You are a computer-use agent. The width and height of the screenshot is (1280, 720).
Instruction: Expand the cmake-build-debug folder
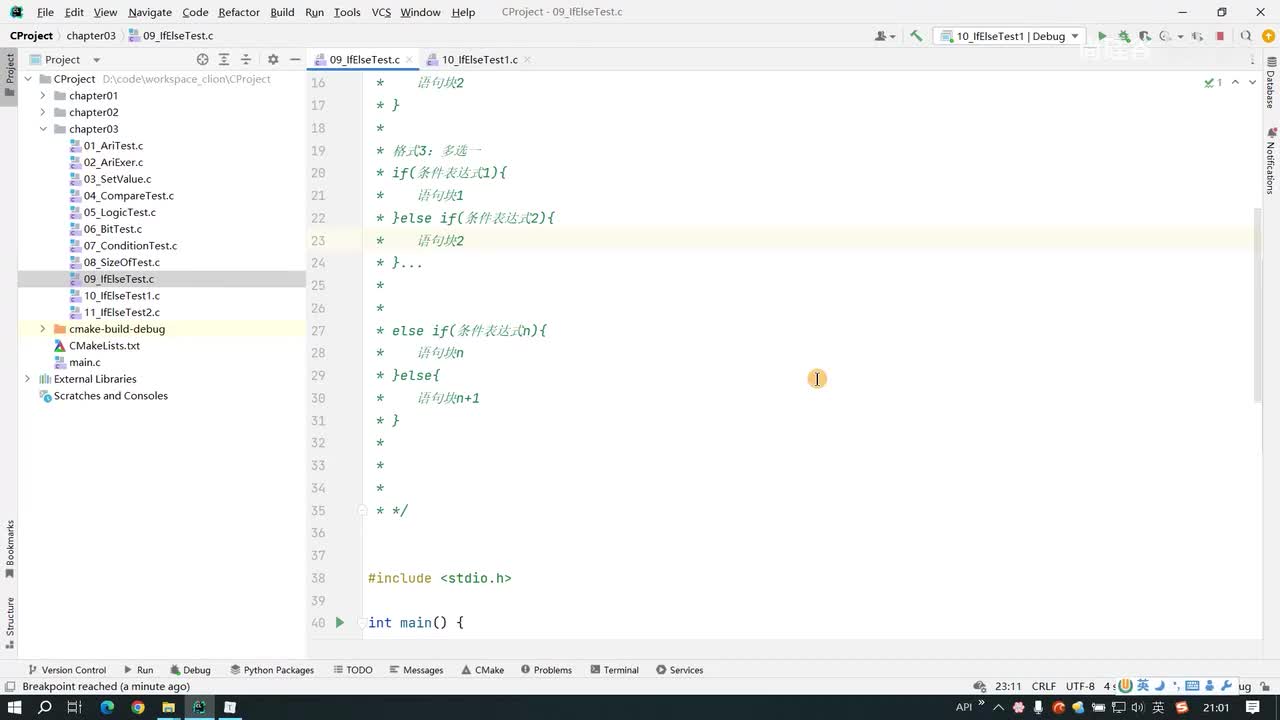tap(43, 329)
